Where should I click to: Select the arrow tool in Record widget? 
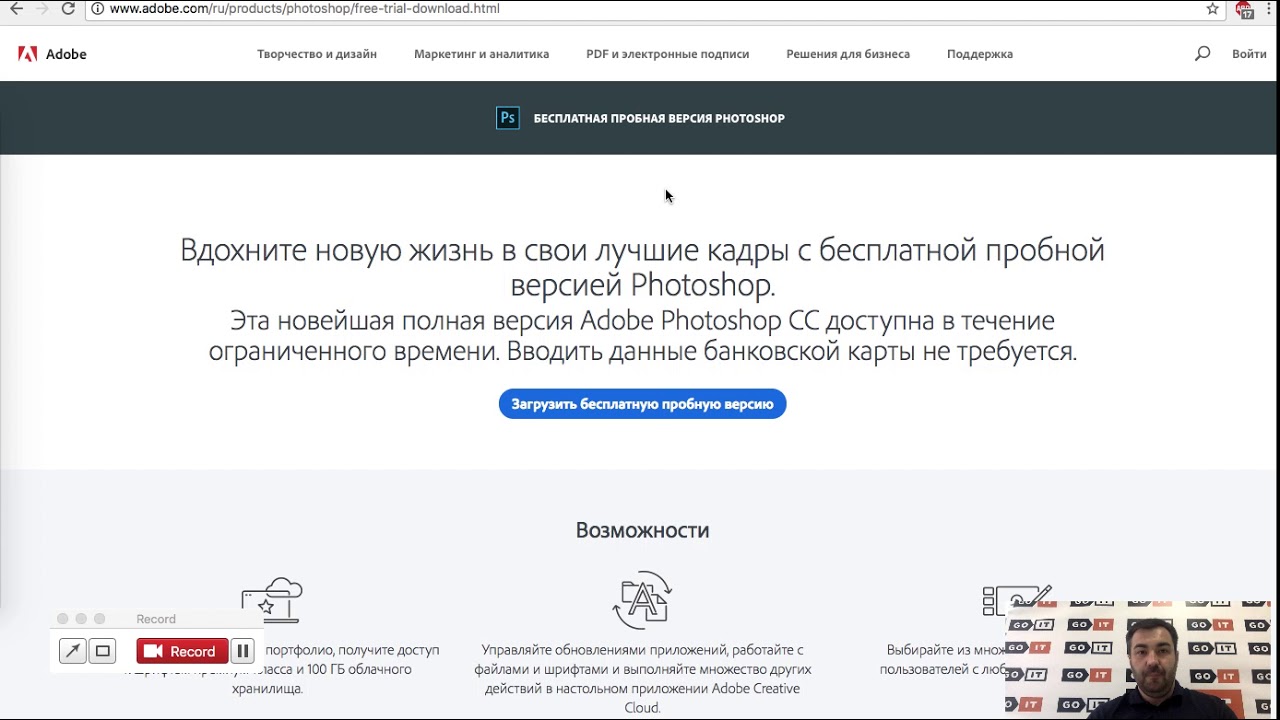click(72, 651)
